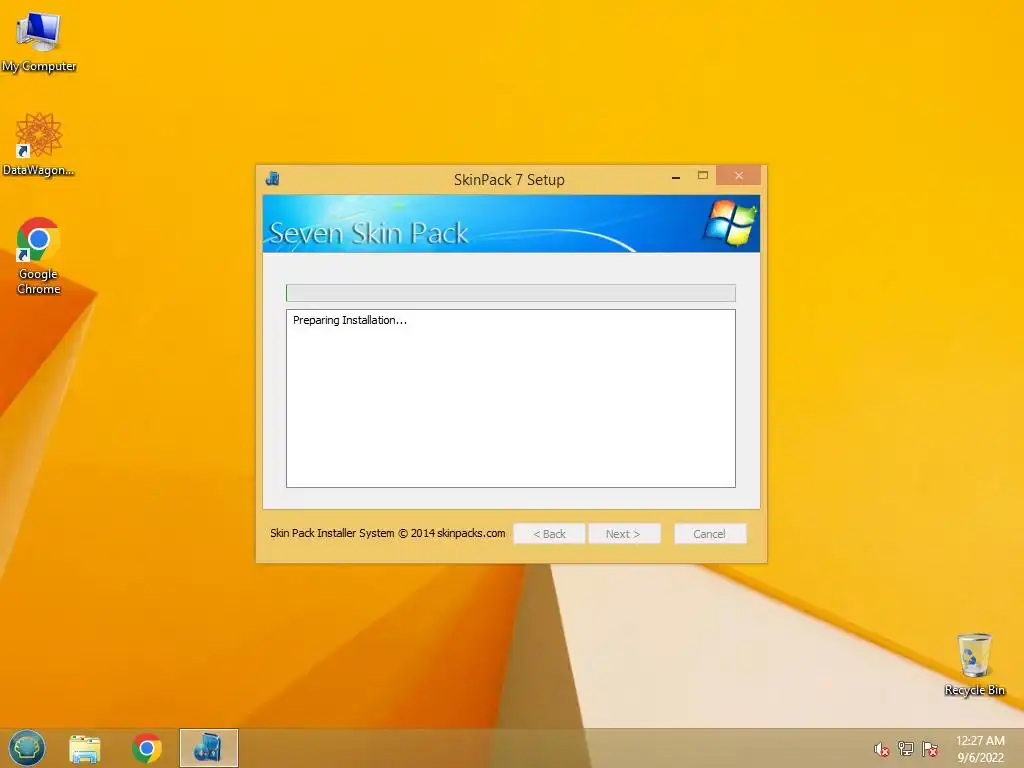The height and width of the screenshot is (768, 1024).
Task: Open the network status tray icon
Action: pos(906,749)
